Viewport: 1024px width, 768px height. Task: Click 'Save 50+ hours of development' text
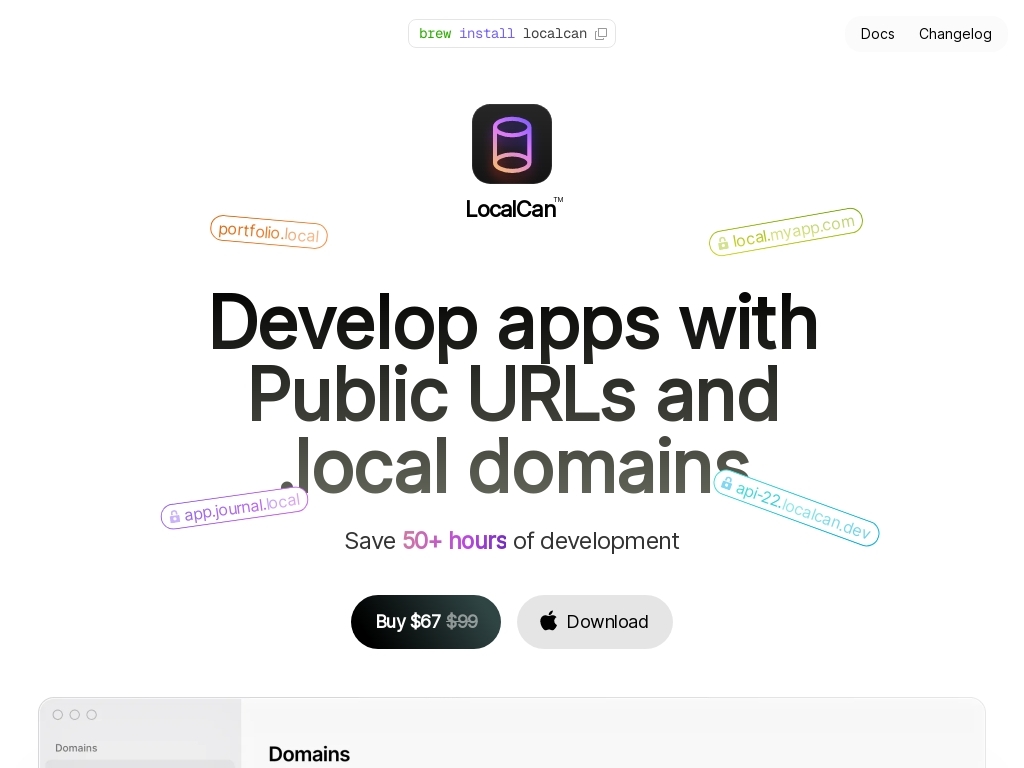point(512,541)
